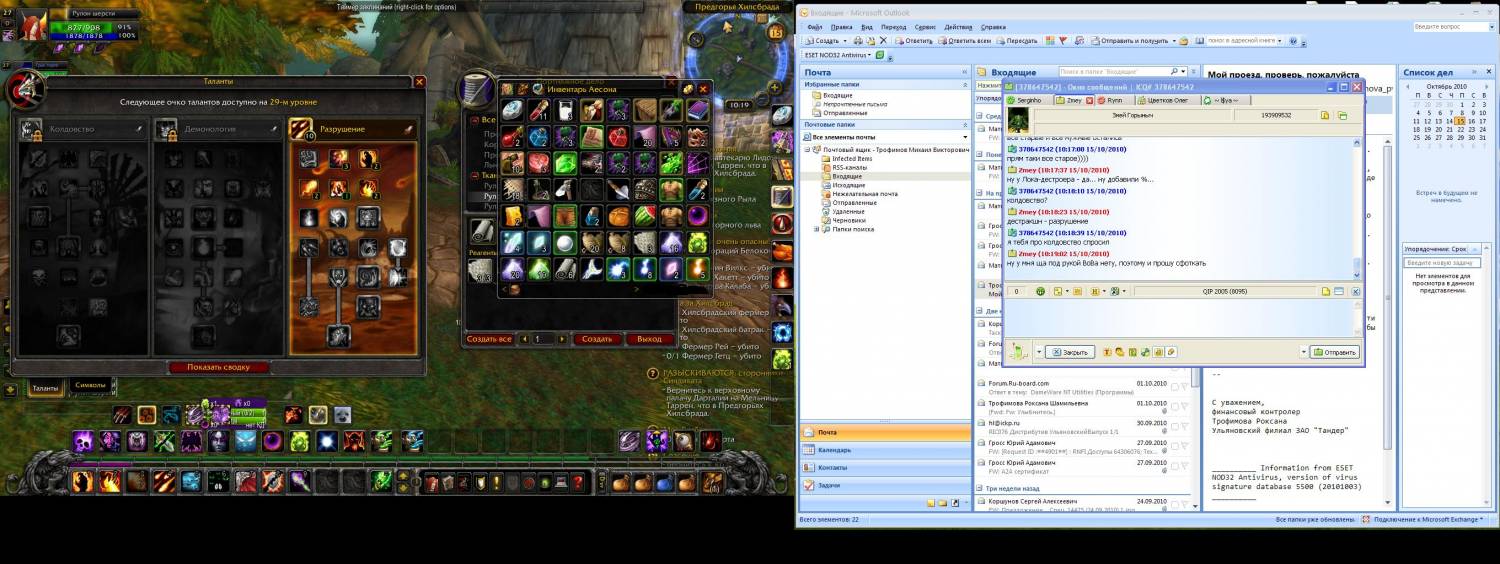Open the Создать dropdown arrow in Outlook

[x=845, y=41]
